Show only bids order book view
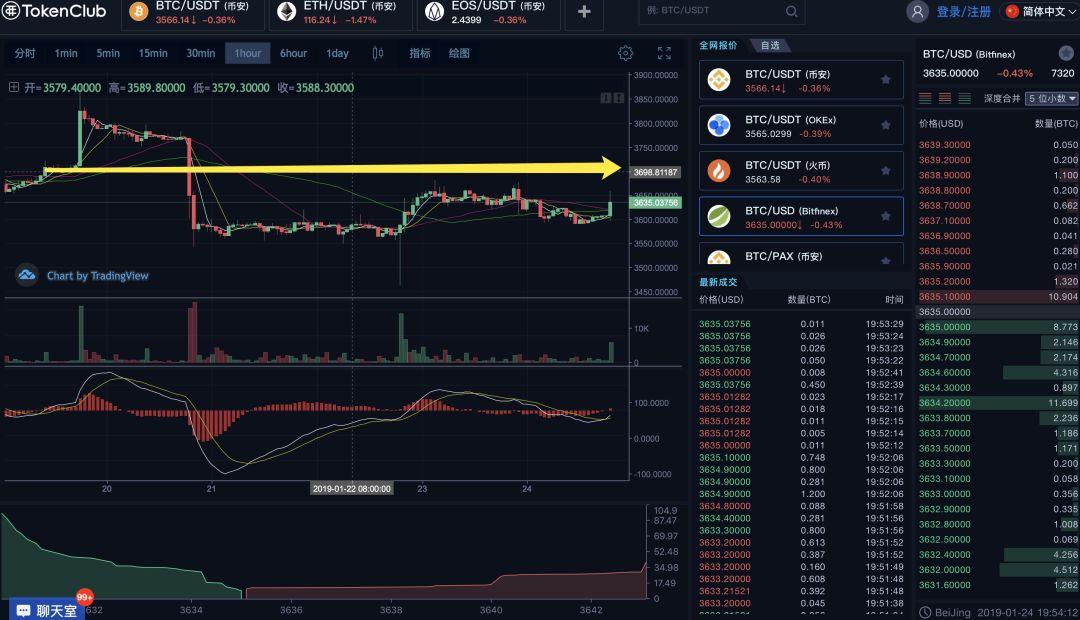The height and width of the screenshot is (620, 1080). coord(965,99)
